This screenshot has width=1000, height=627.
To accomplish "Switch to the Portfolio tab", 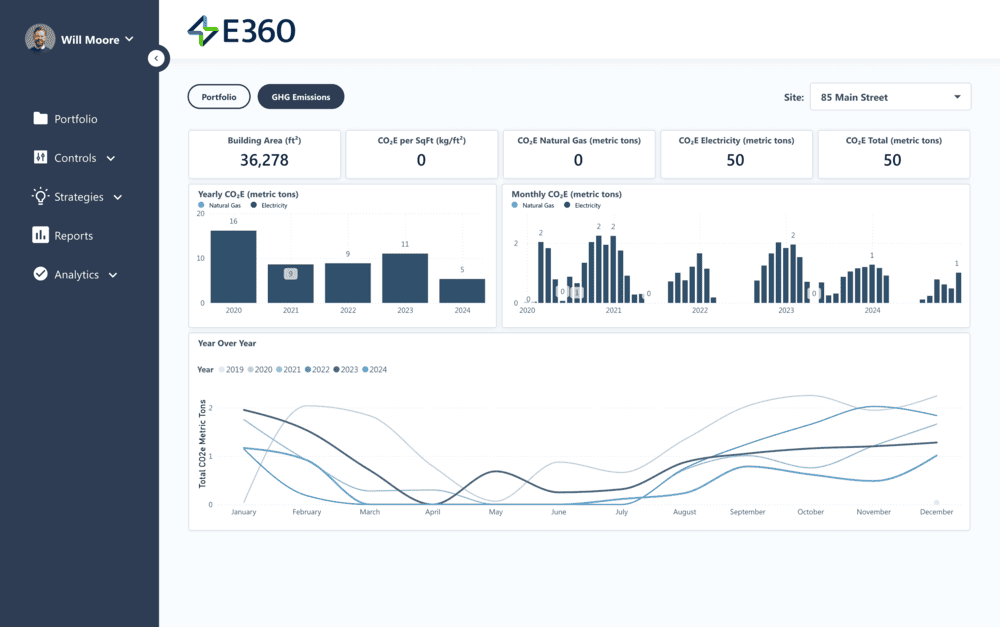I will 219,96.
